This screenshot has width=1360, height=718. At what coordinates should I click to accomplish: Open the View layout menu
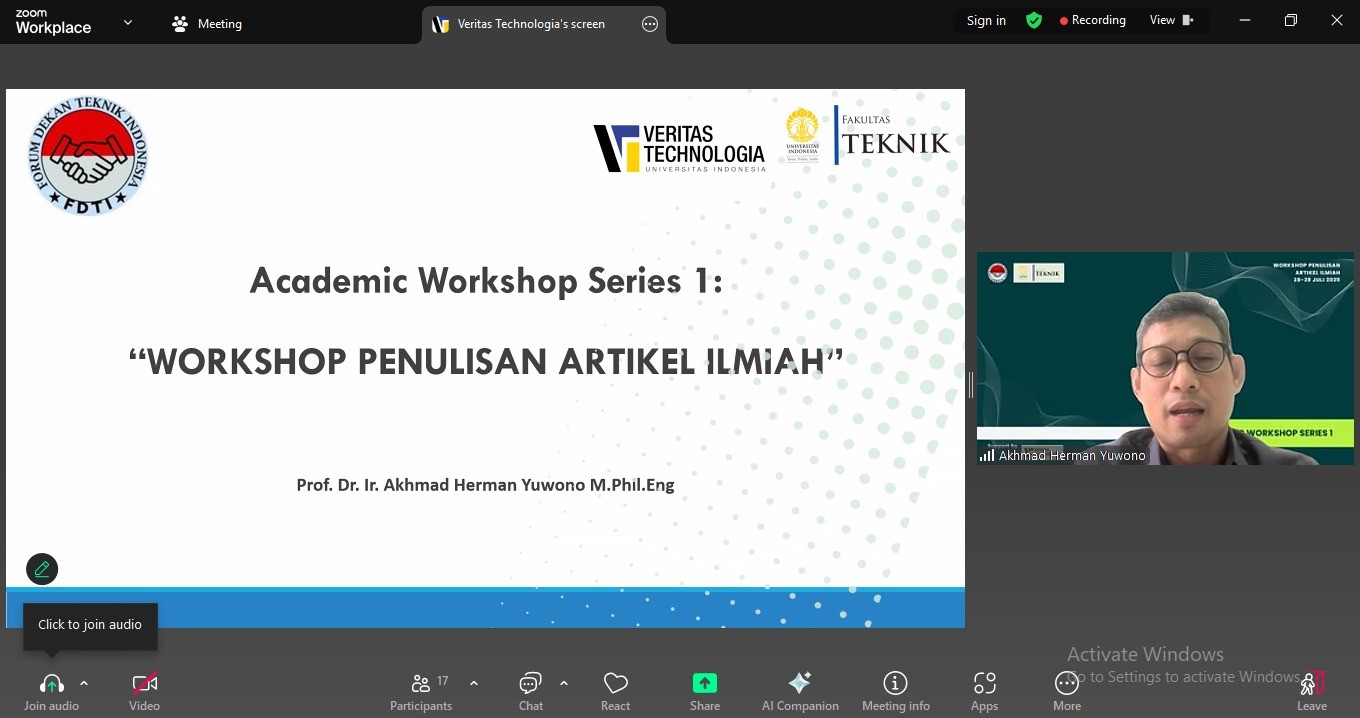point(1171,21)
